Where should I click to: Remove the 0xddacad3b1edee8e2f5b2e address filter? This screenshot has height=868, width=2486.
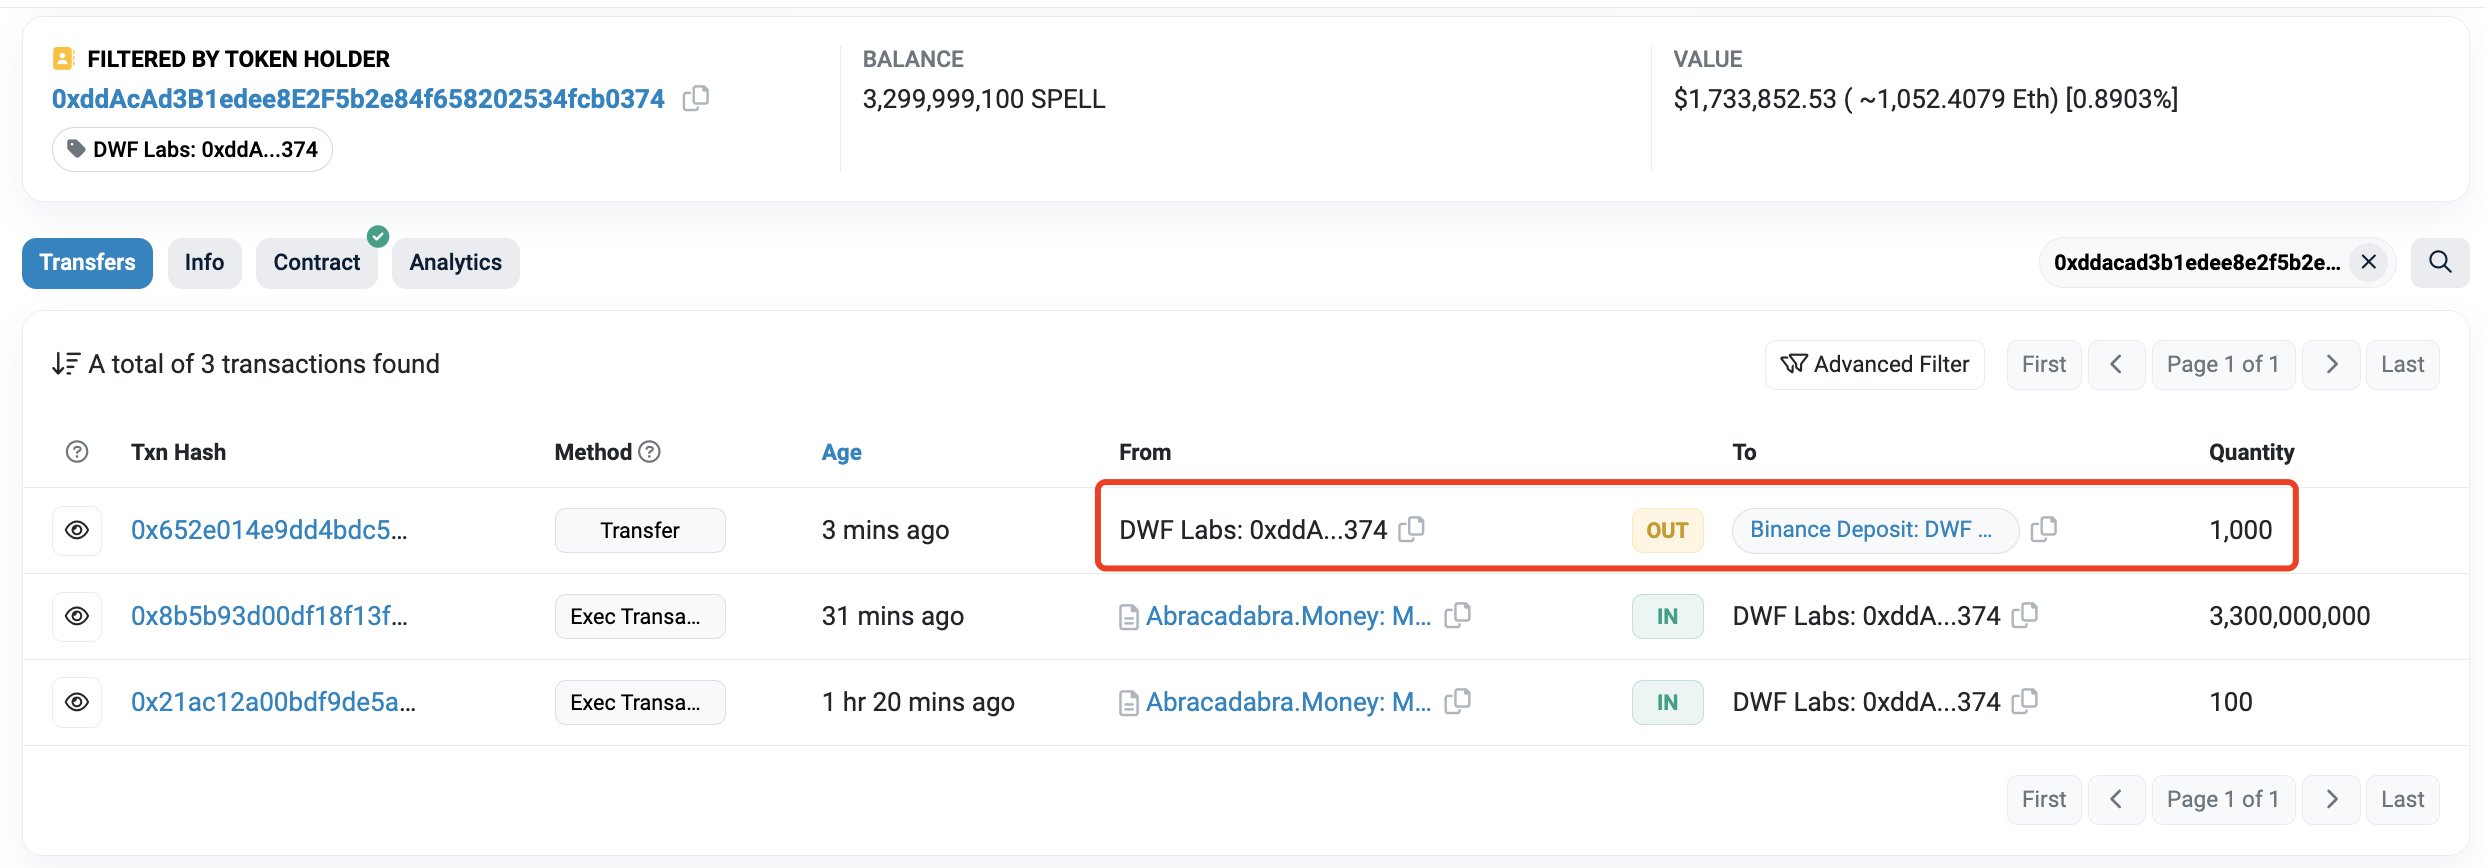pyautogui.click(x=2369, y=263)
